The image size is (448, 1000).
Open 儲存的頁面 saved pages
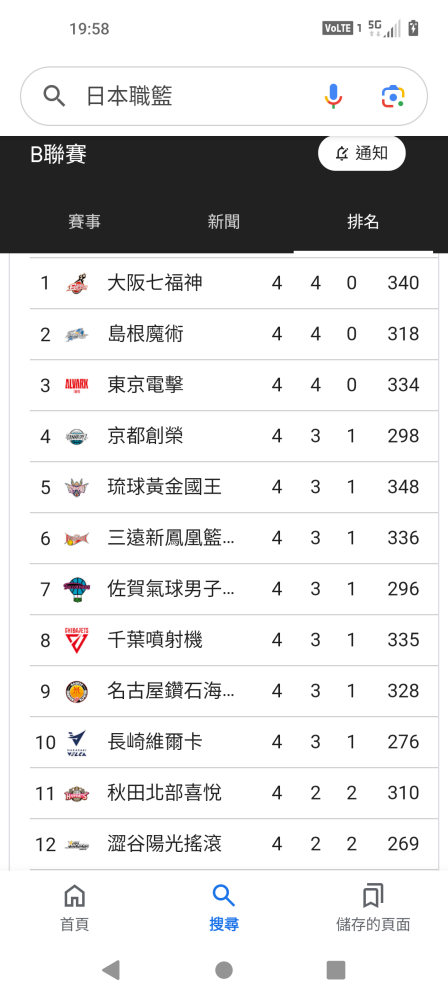point(373,908)
